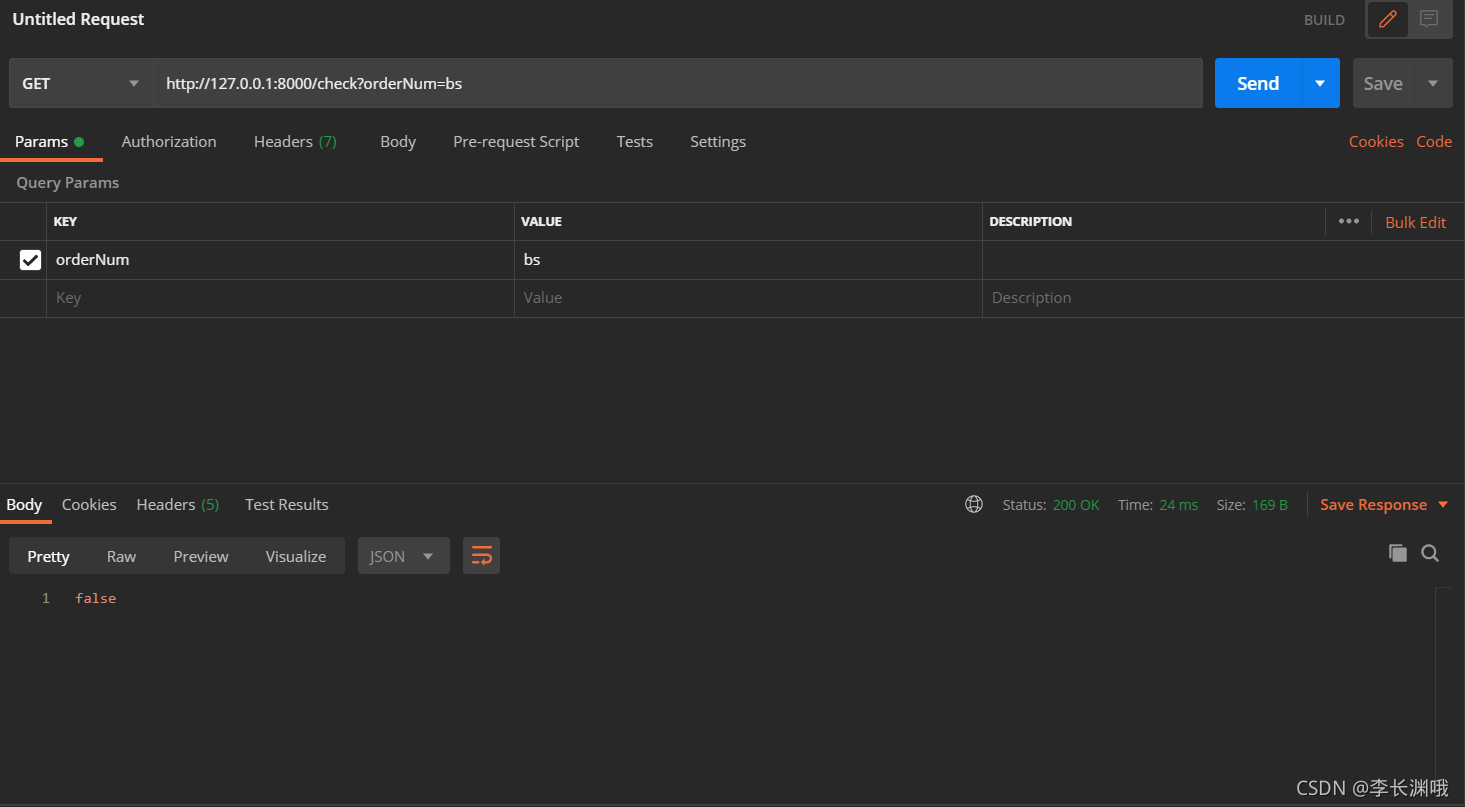Open the comments mode icon
Viewport: 1465px width, 807px height.
[x=1429, y=19]
